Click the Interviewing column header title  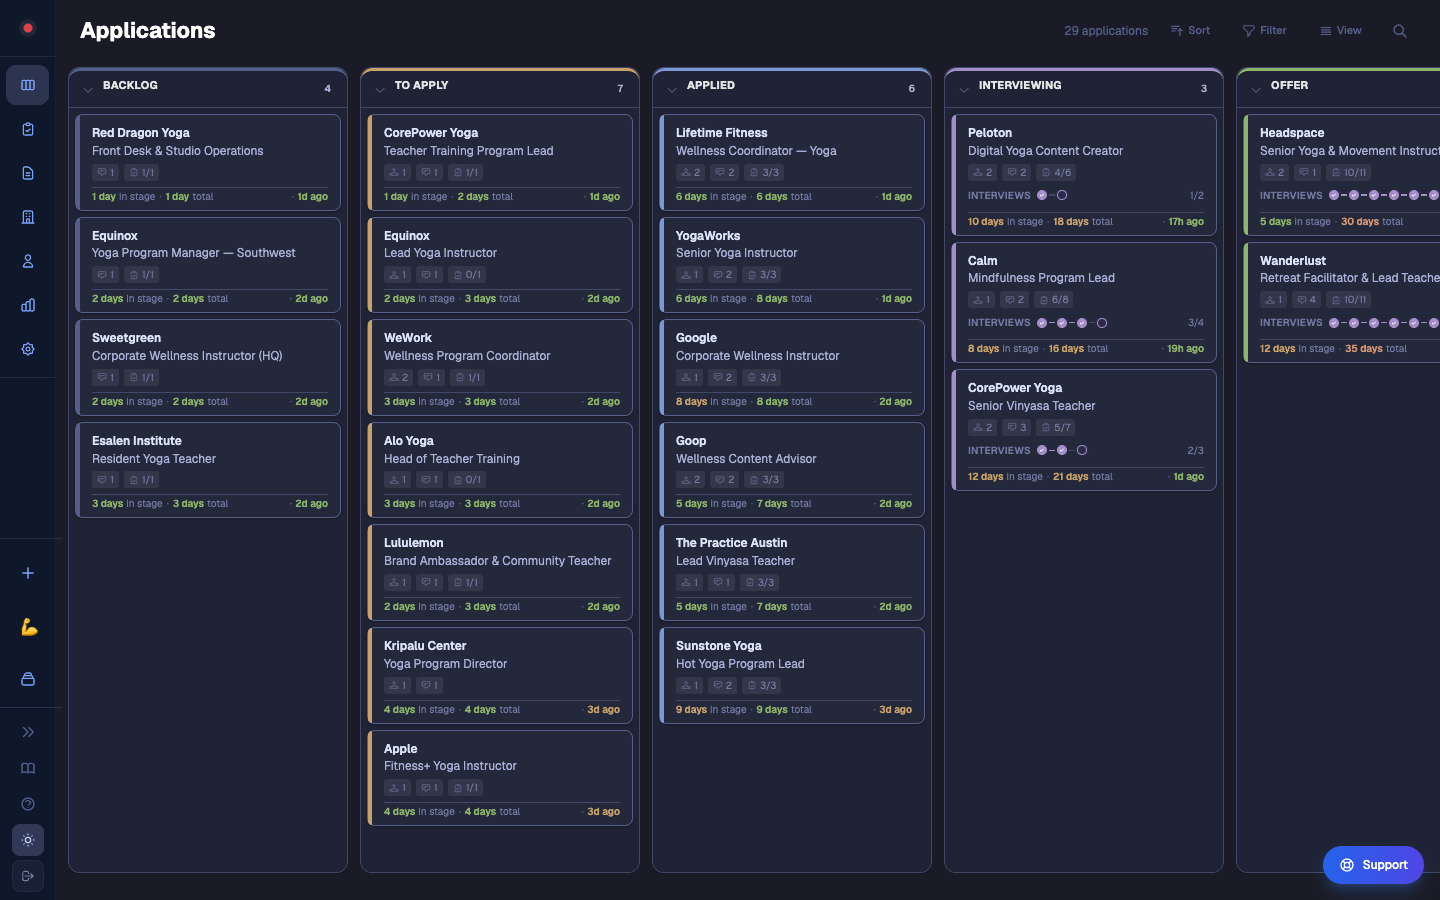1020,85
